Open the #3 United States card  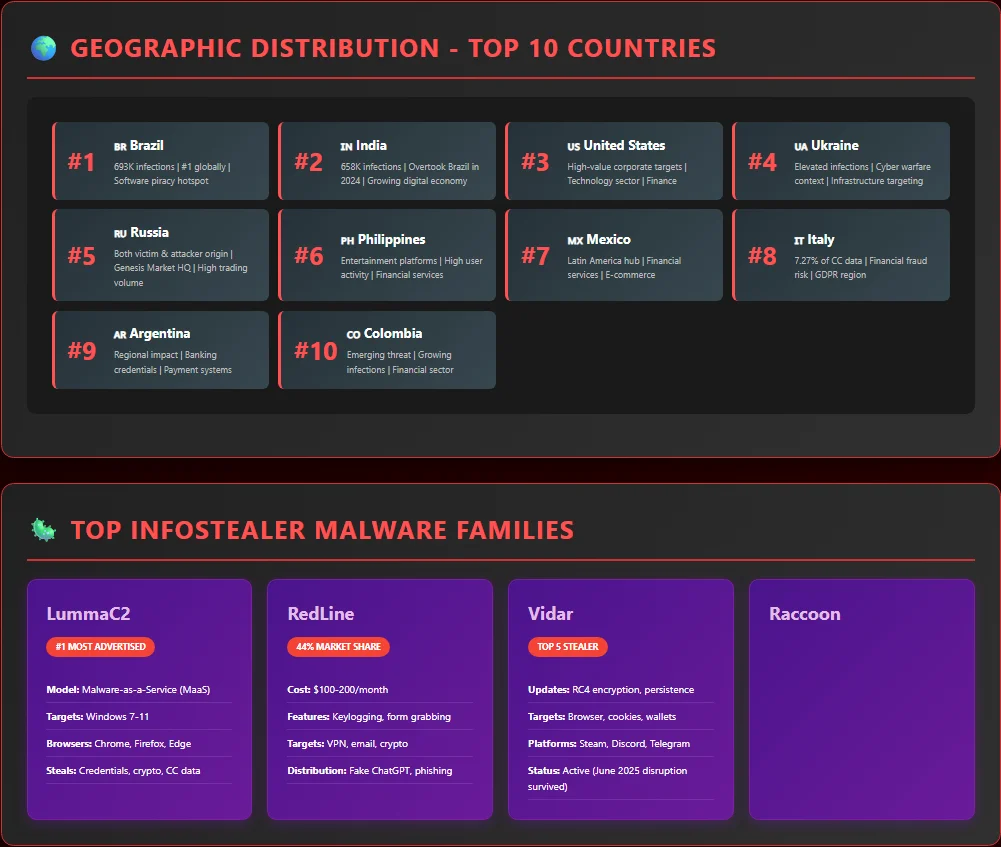(x=614, y=161)
